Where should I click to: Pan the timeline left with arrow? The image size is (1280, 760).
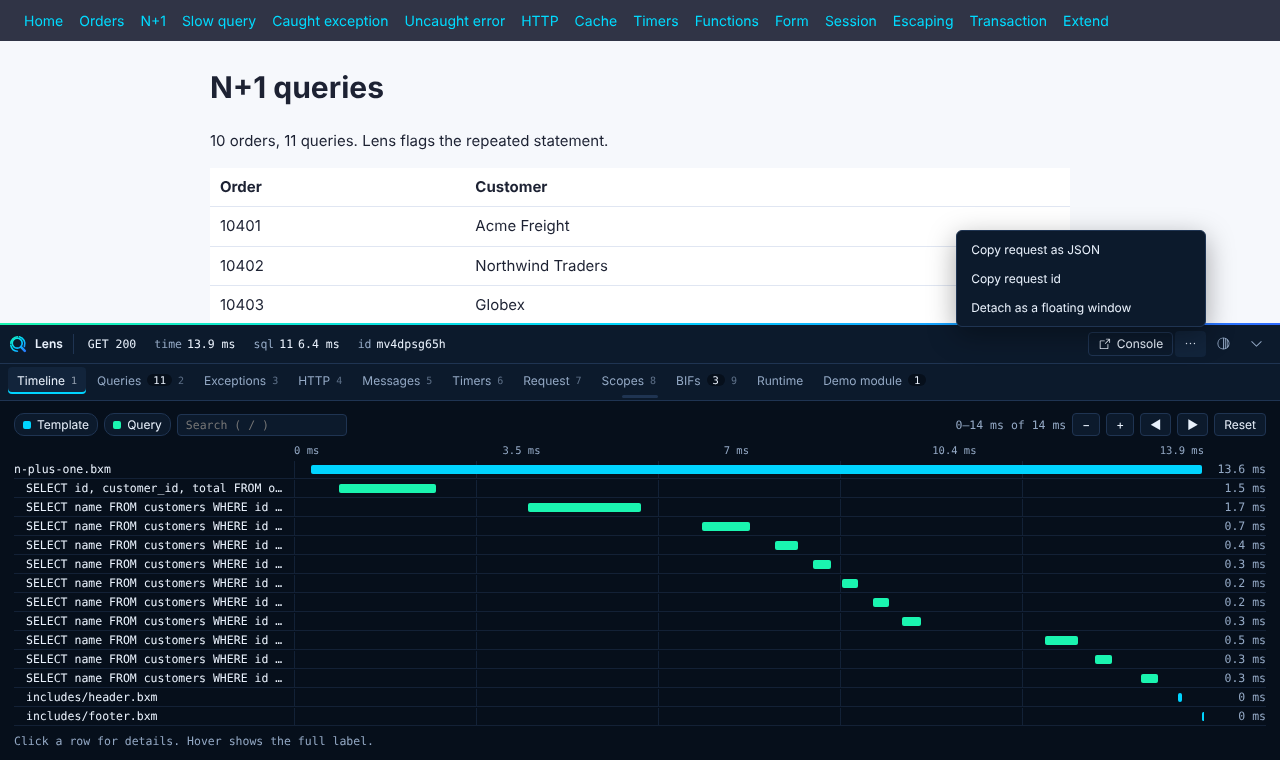click(1156, 425)
